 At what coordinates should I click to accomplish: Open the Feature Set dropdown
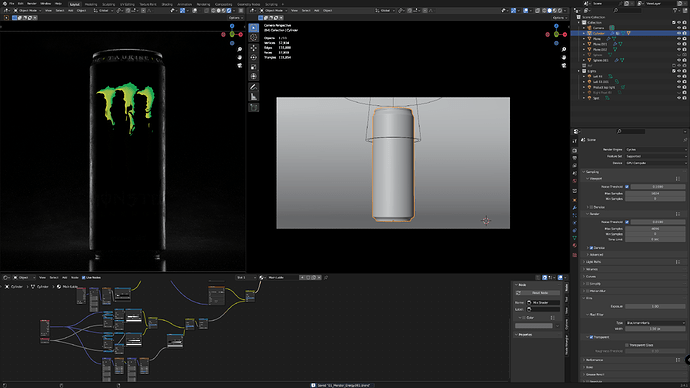[656, 156]
